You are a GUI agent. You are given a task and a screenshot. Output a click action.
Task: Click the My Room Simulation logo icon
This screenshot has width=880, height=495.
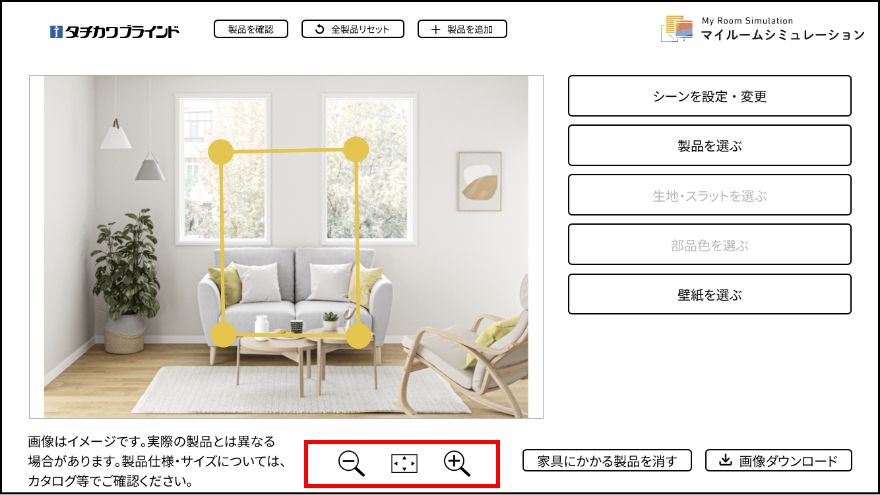click(x=677, y=29)
